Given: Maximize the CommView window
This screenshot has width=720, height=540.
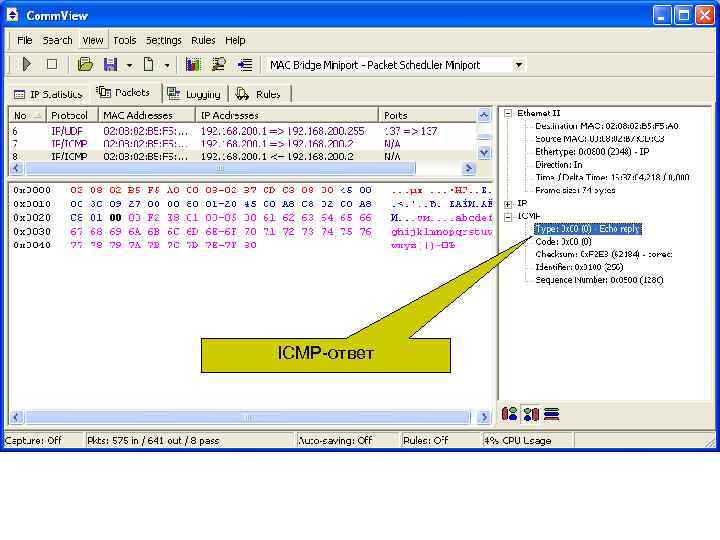Looking at the screenshot, I should [x=683, y=16].
